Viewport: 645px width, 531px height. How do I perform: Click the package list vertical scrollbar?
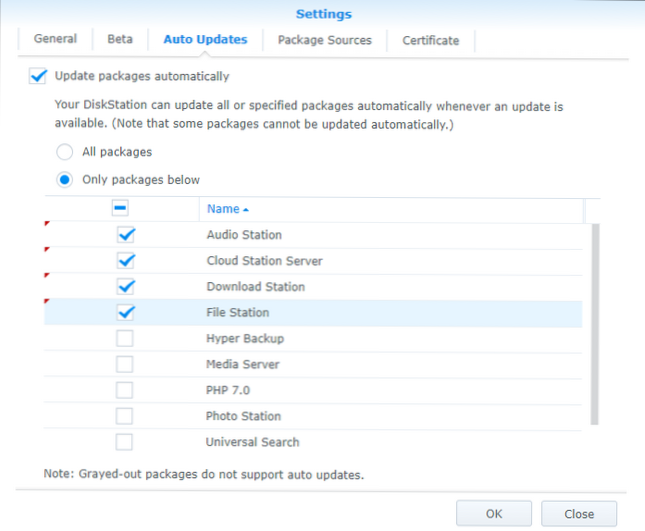coord(592,320)
